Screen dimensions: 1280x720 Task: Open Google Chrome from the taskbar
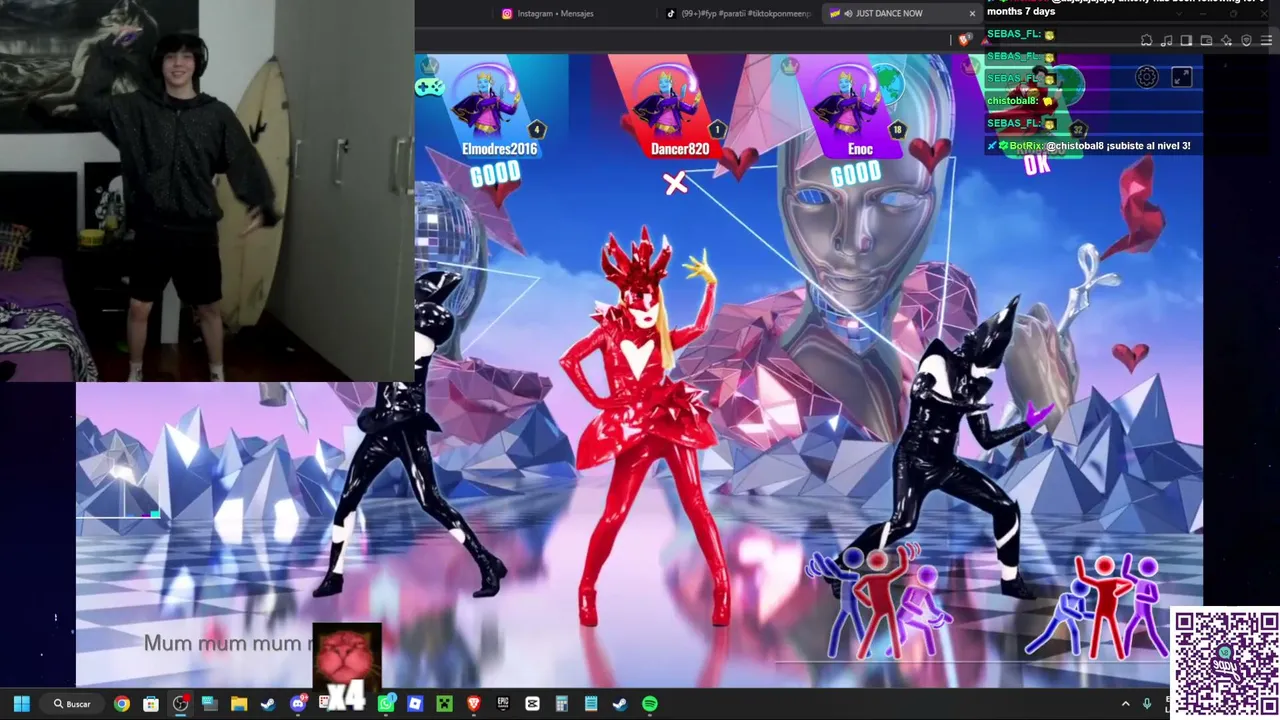121,704
